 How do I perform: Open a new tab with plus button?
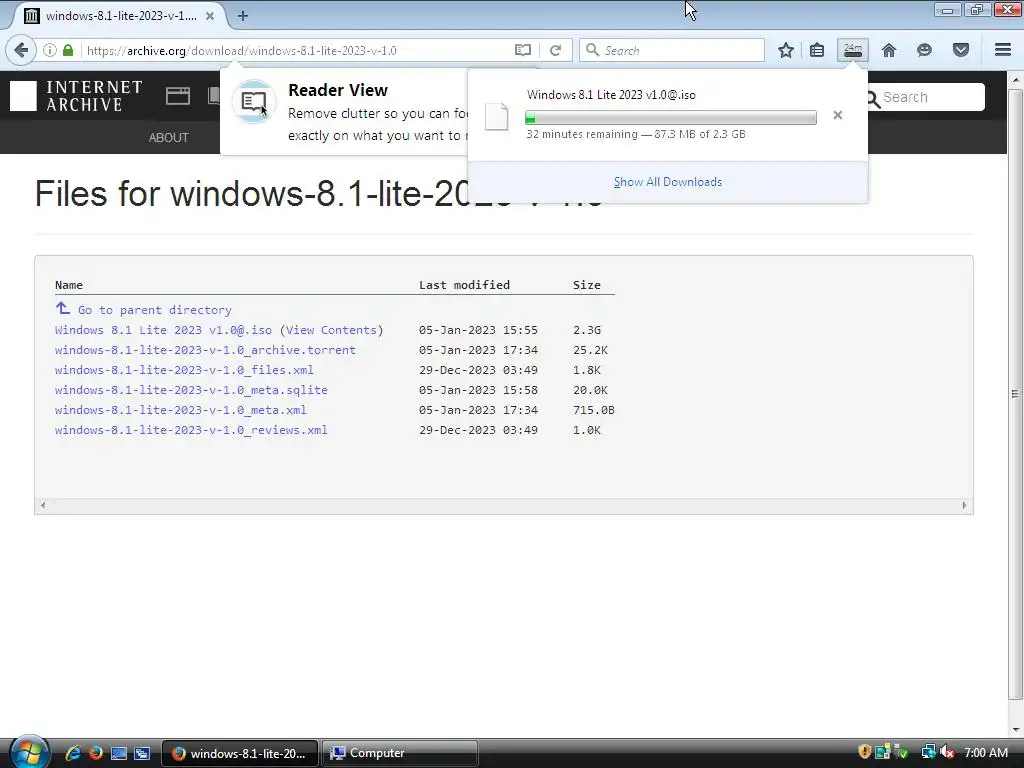242,16
